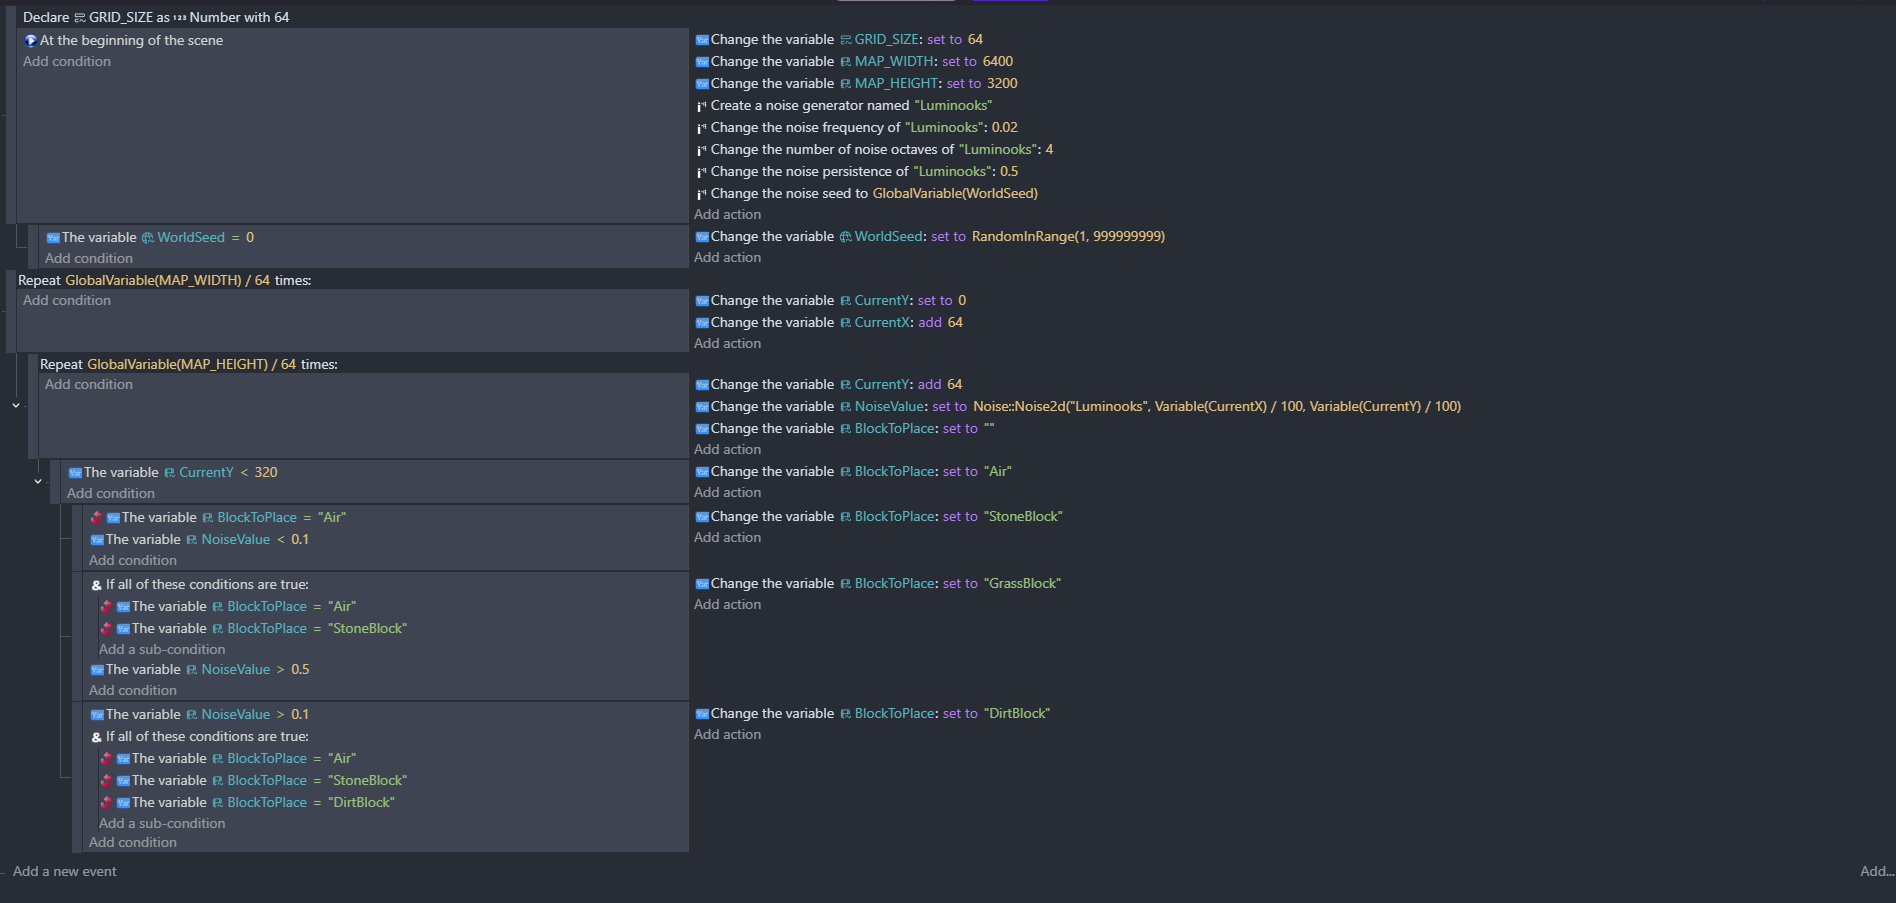Image resolution: width=1896 pixels, height=903 pixels.
Task: Click the inverted icon on BlockToPlace = "DirtBlock"
Action: tap(106, 803)
